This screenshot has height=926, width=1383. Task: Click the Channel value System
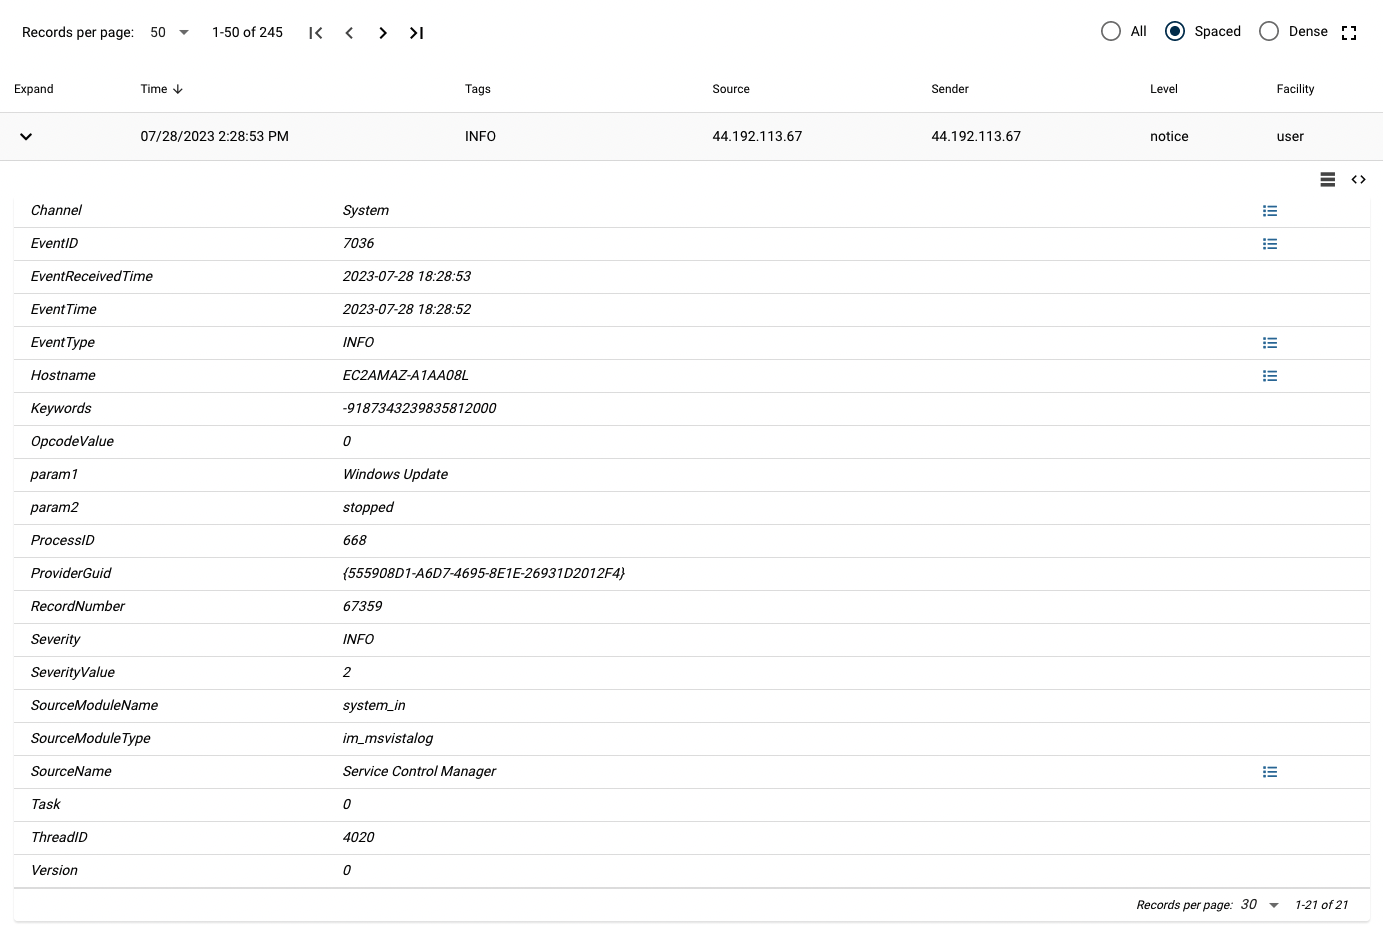pyautogui.click(x=366, y=210)
